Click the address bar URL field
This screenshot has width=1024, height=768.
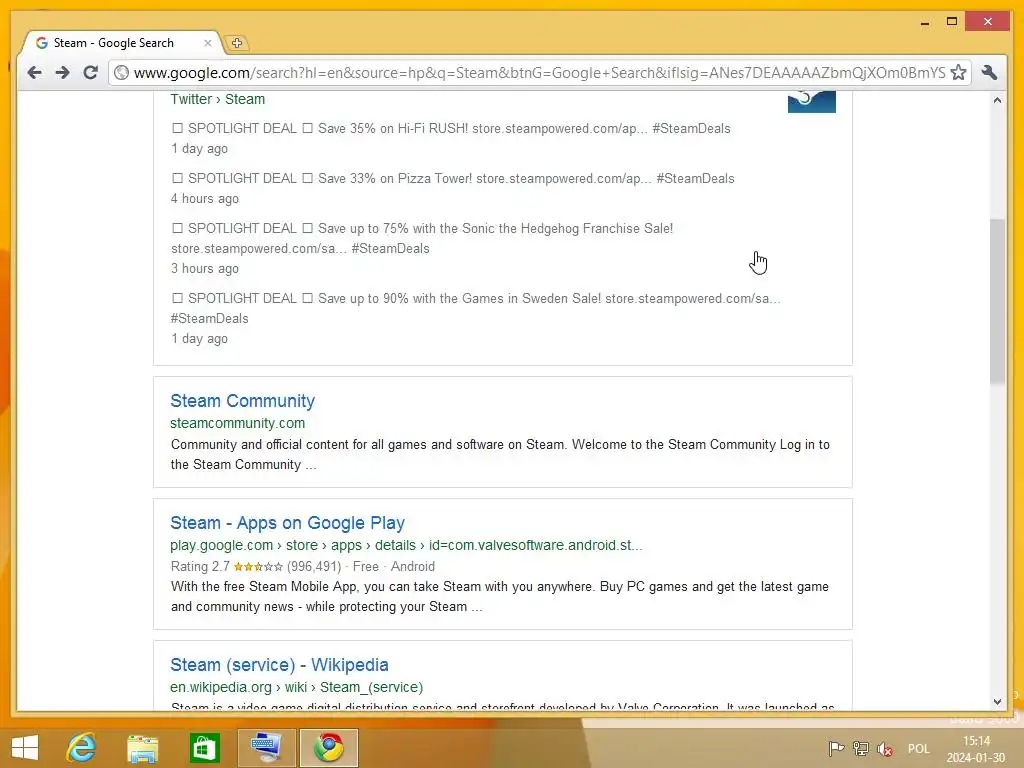pos(539,72)
